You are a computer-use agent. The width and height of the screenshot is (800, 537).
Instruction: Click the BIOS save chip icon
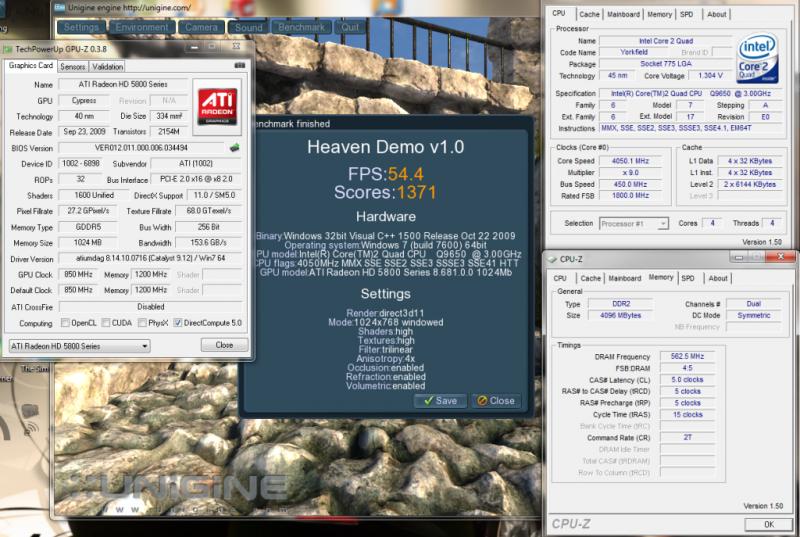point(234,148)
